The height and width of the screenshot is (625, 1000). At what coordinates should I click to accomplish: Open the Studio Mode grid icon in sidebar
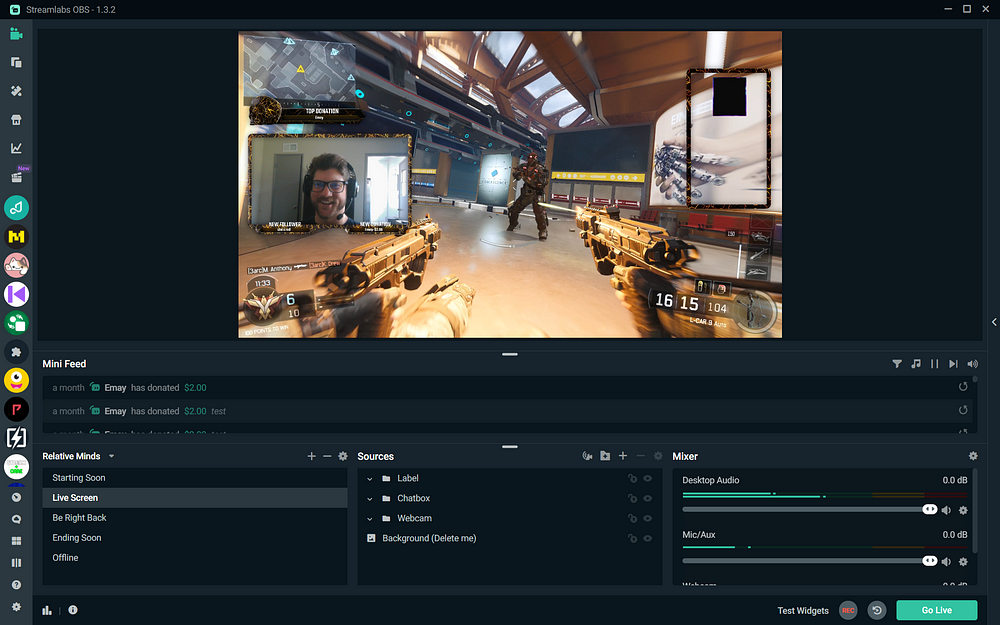[16, 541]
